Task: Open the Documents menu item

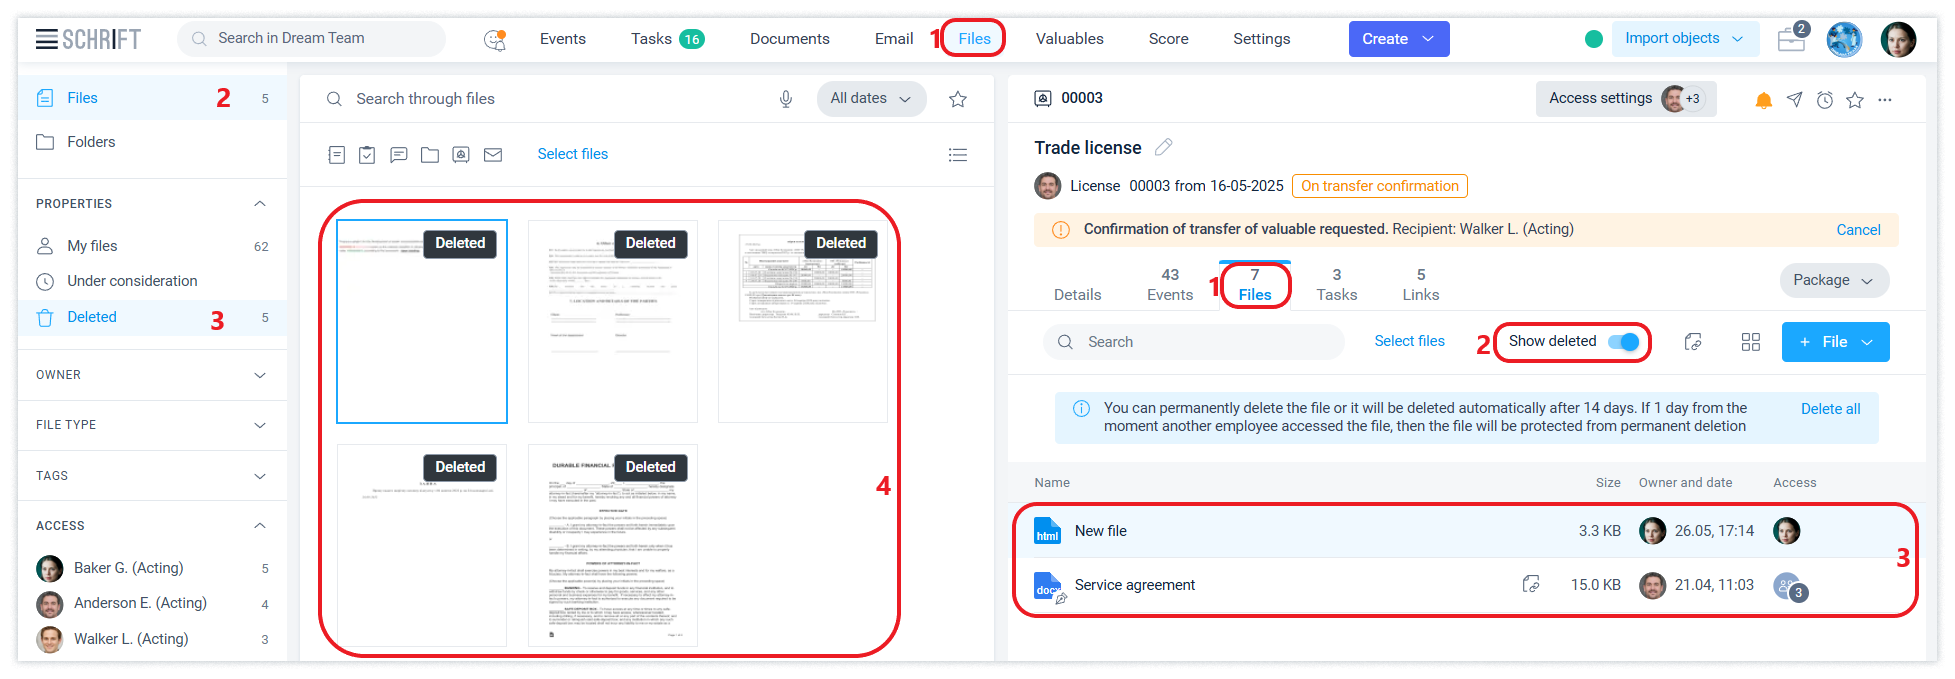Action: [789, 39]
